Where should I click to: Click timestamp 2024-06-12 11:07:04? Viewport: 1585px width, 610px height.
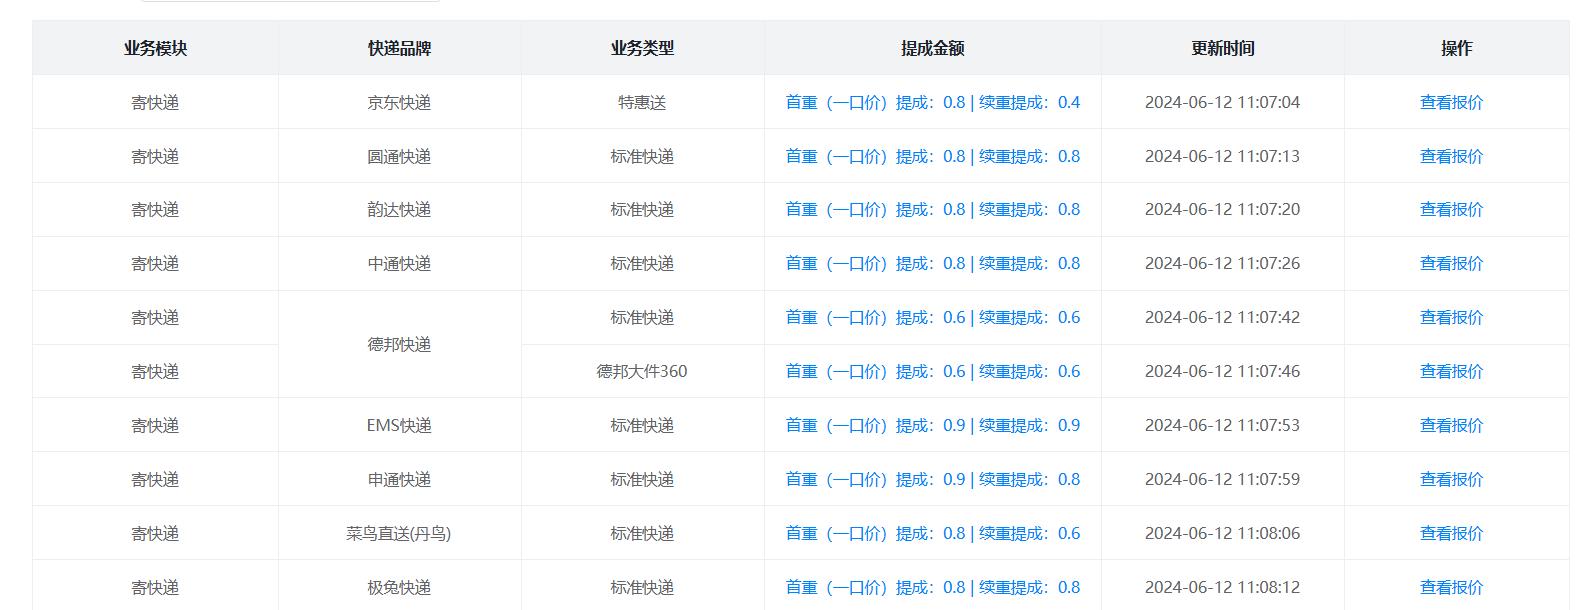[1222, 102]
